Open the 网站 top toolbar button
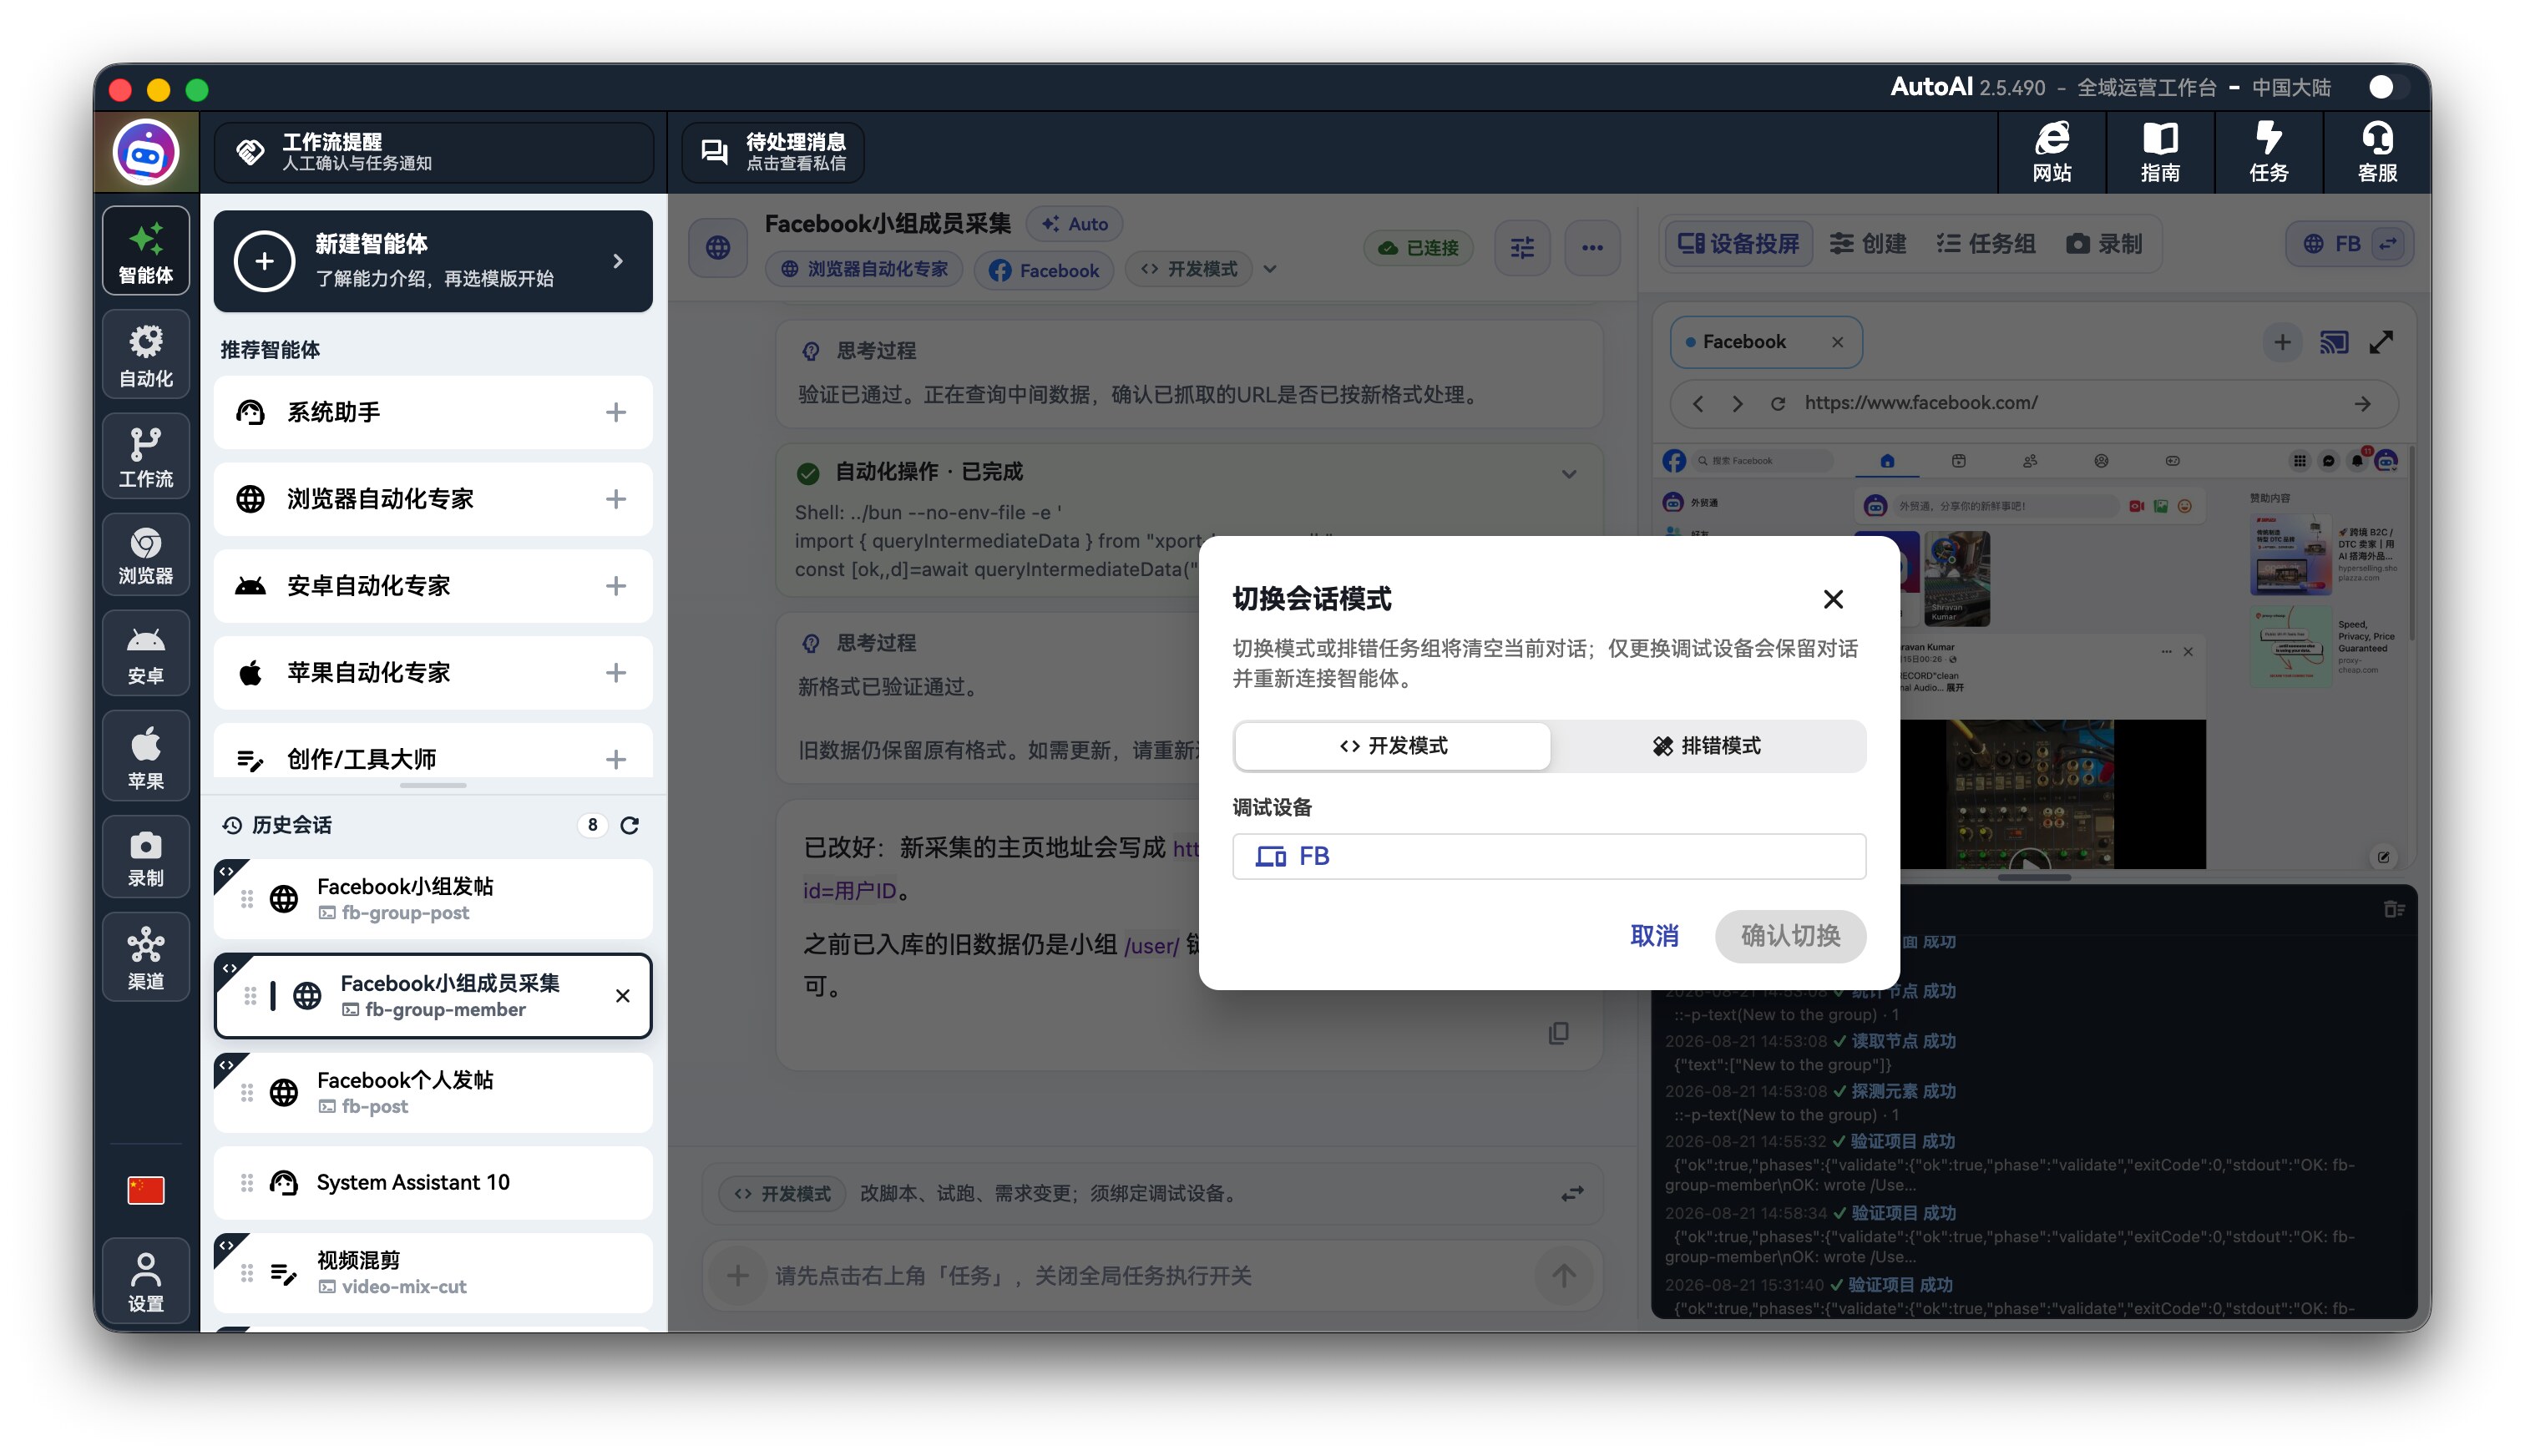Screen dimensions: 2525x1456 click(2052, 153)
